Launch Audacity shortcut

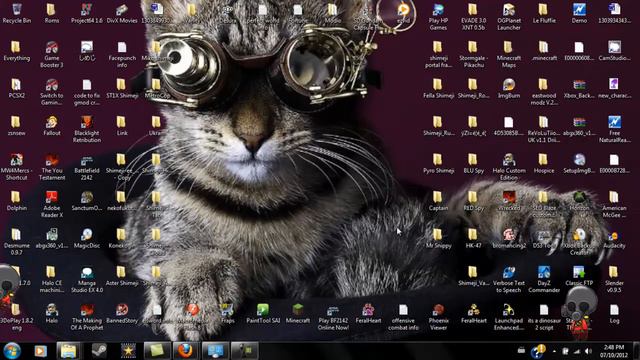click(614, 238)
